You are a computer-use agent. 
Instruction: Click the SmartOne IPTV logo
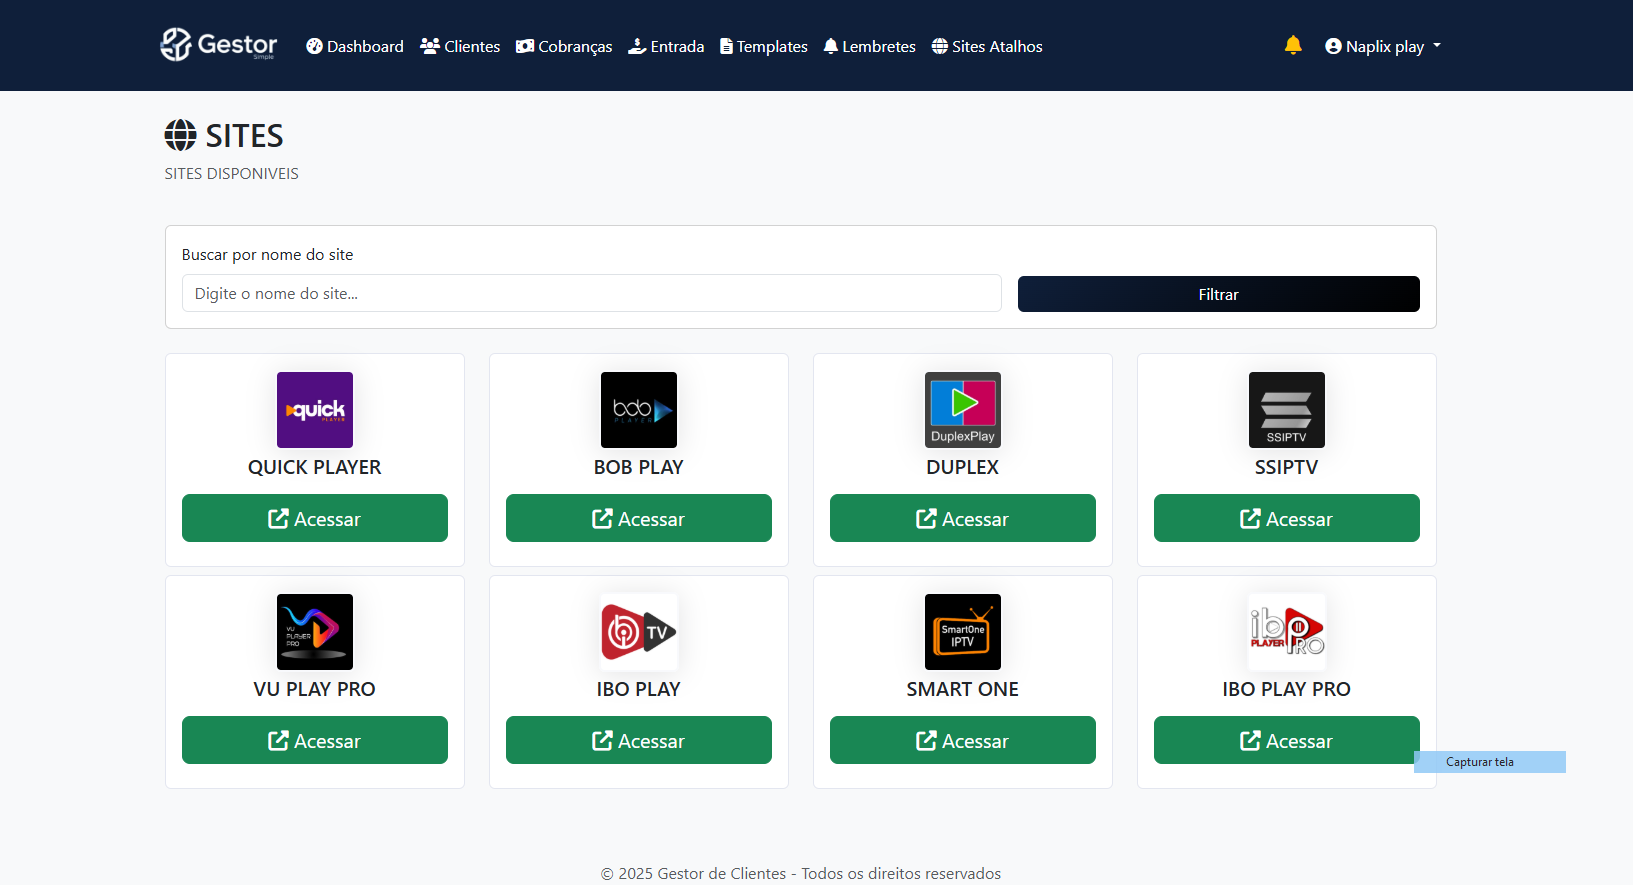[962, 632]
